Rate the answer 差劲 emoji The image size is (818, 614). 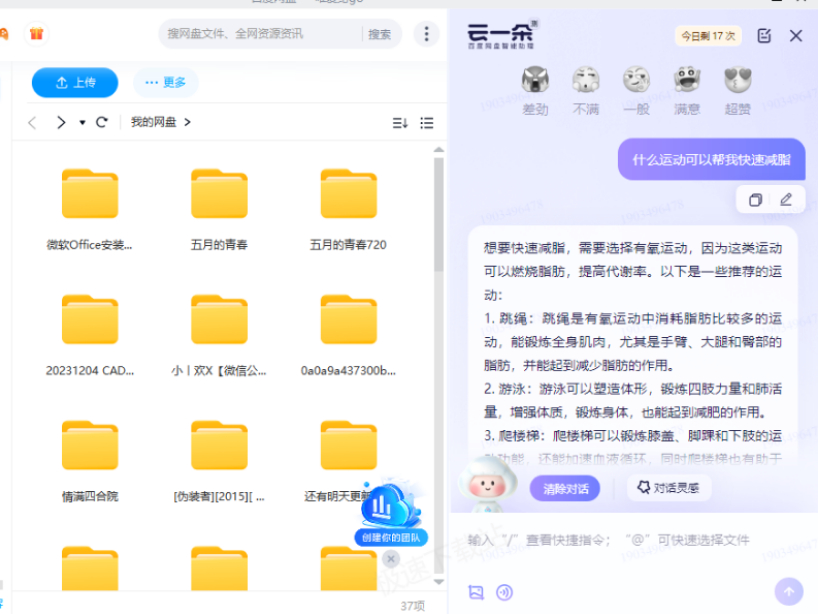535,90
